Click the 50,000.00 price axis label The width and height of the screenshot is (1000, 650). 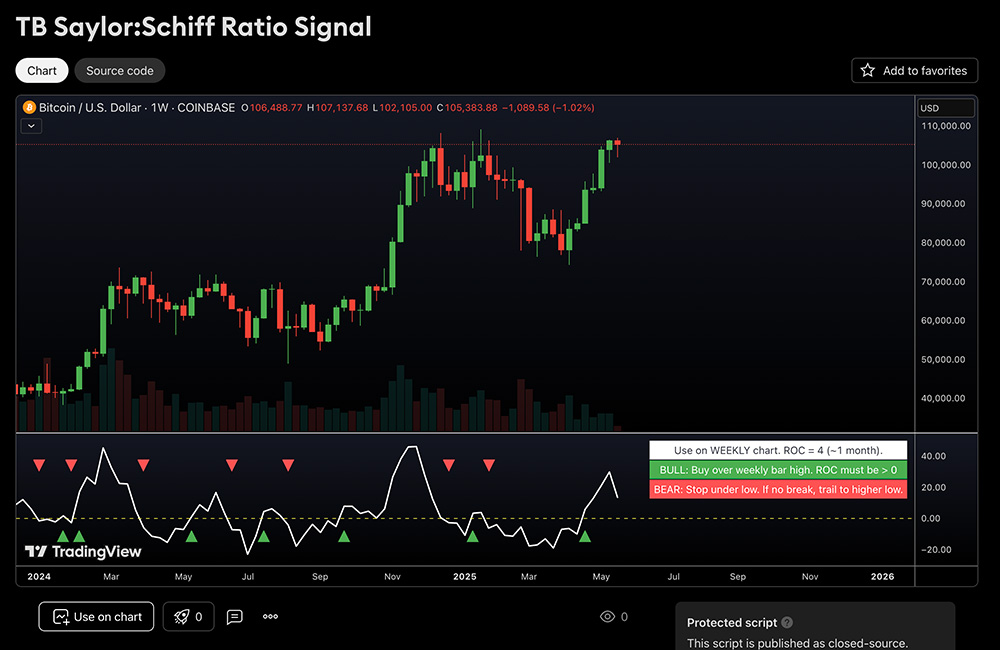click(x=943, y=359)
